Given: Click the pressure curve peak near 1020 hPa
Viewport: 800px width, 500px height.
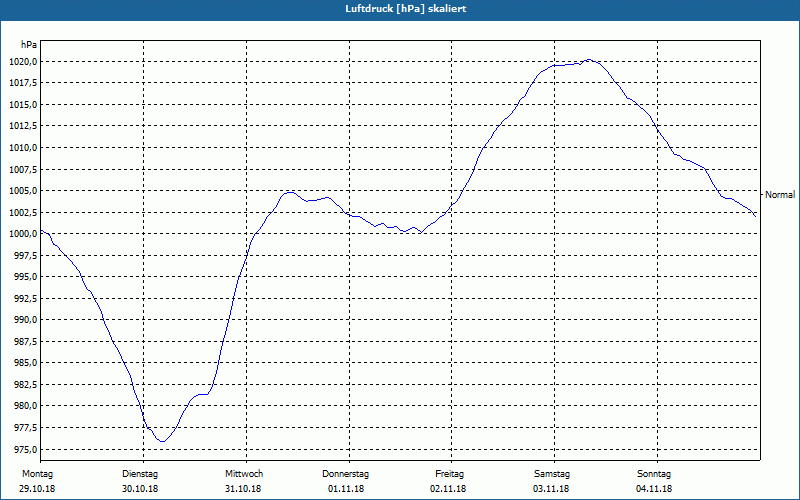Looking at the screenshot, I should (x=588, y=60).
